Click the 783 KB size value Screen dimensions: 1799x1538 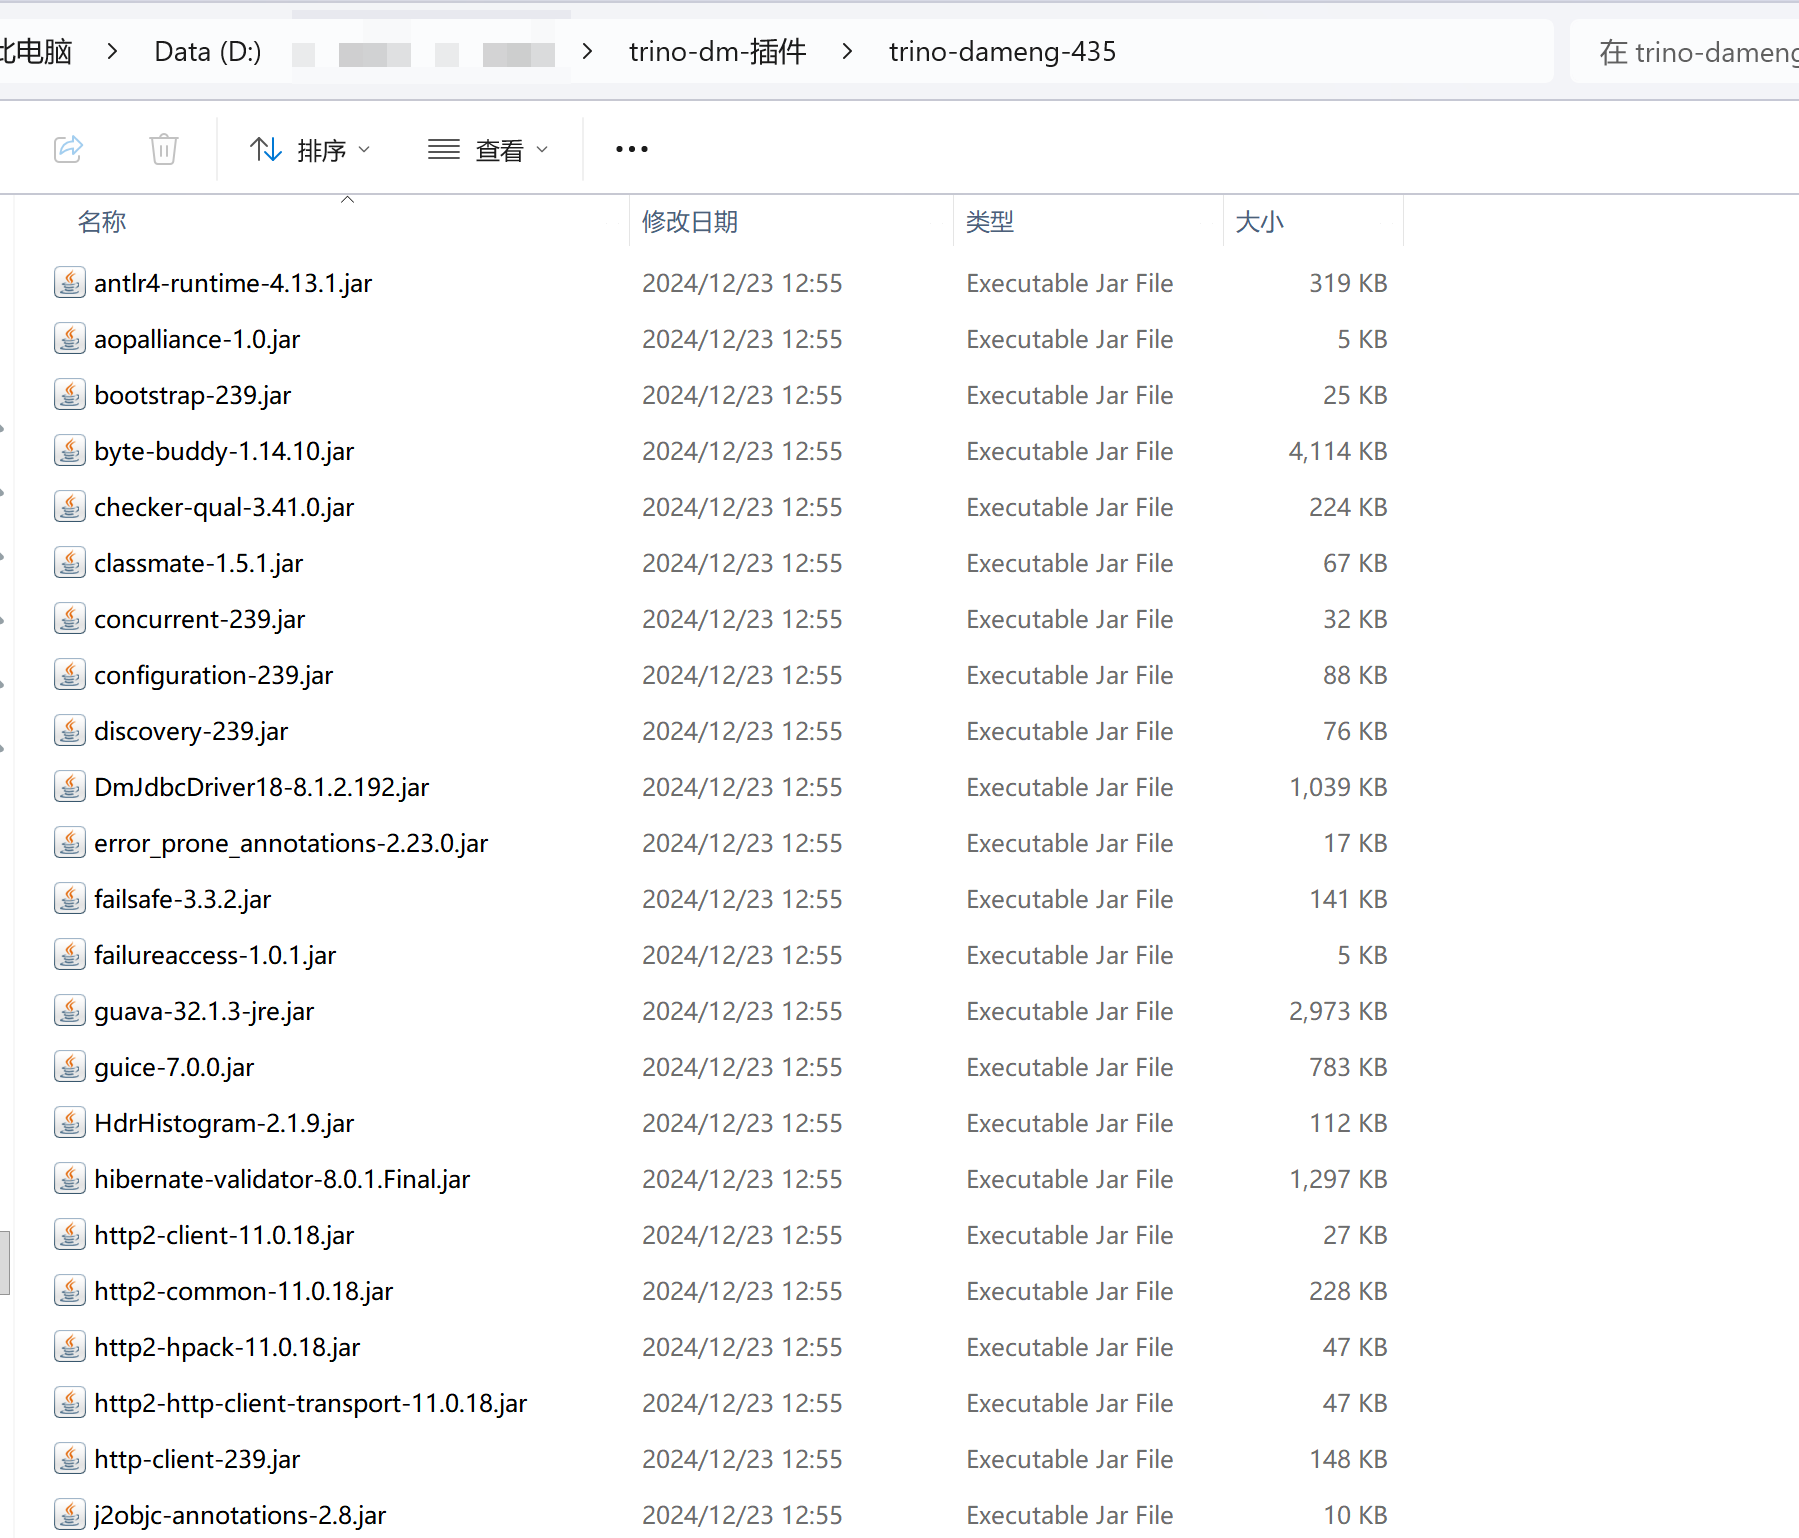click(1348, 1068)
